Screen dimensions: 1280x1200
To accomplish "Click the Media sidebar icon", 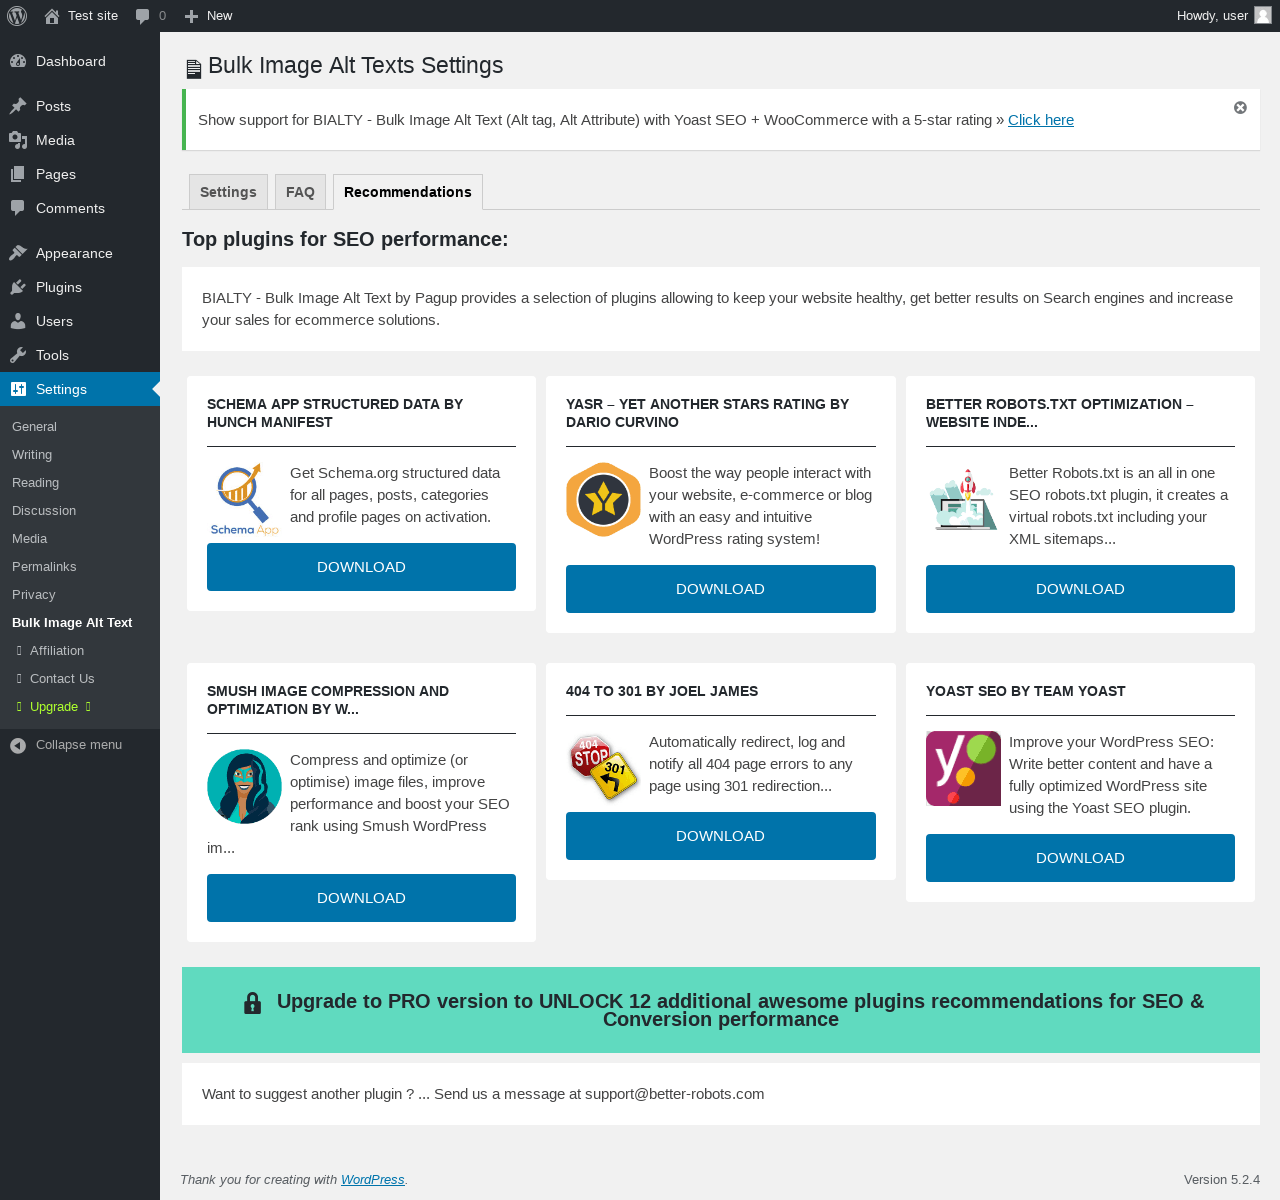I will tap(18, 140).
